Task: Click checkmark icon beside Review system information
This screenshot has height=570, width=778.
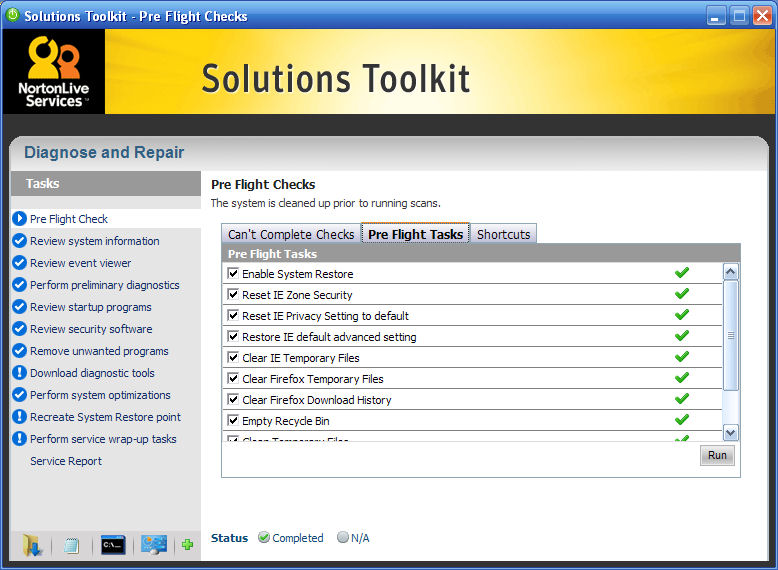Action: click(x=19, y=241)
